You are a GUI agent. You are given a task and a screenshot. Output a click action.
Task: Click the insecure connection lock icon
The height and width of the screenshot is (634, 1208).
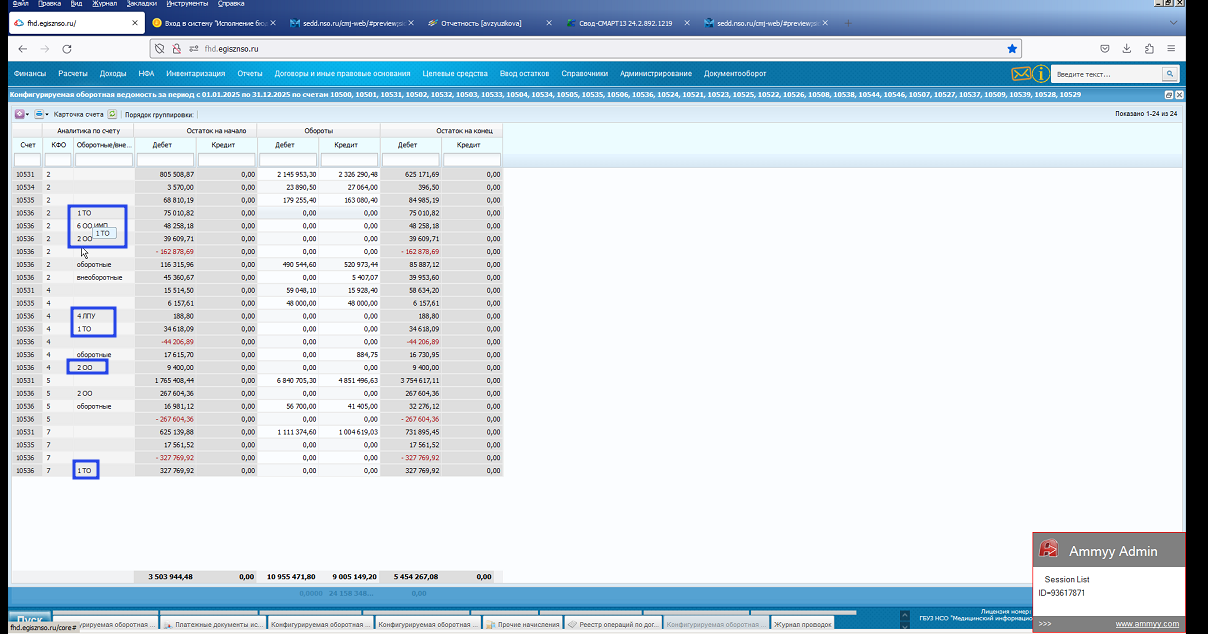[x=176, y=48]
